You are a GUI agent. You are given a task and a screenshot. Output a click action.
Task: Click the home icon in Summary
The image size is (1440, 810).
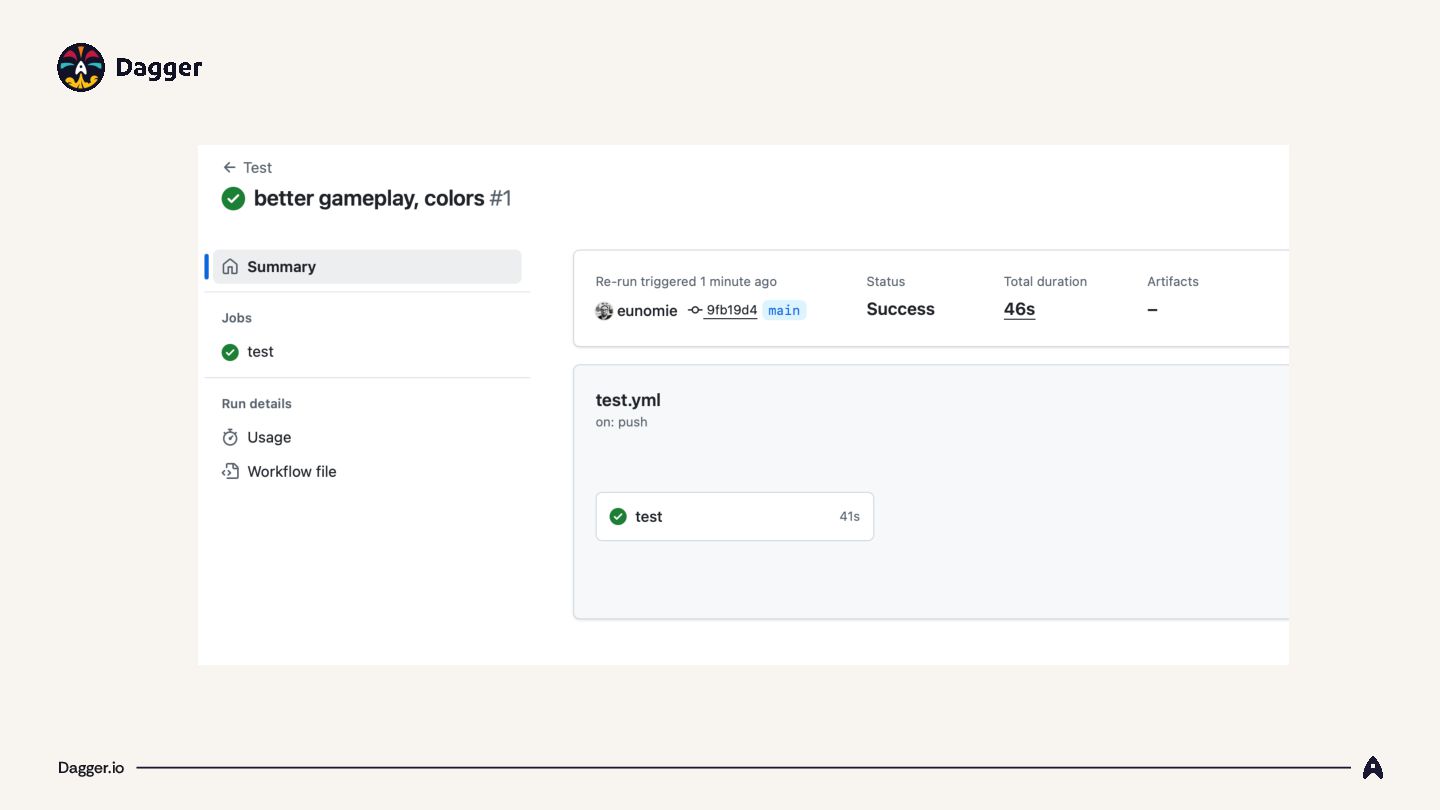click(x=230, y=267)
